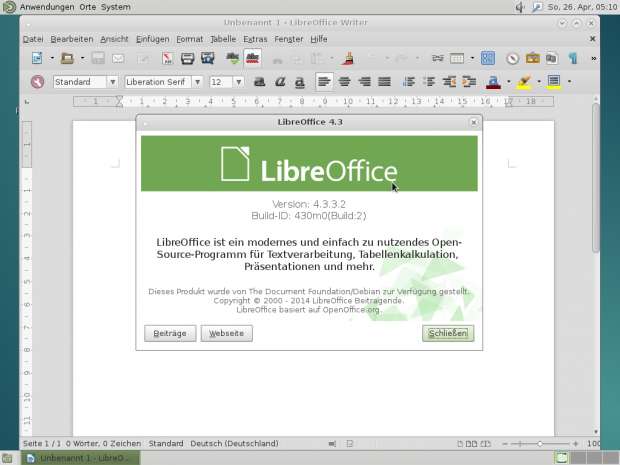The width and height of the screenshot is (620, 465).
Task: Open the font color dropdown arrow
Action: click(x=509, y=82)
